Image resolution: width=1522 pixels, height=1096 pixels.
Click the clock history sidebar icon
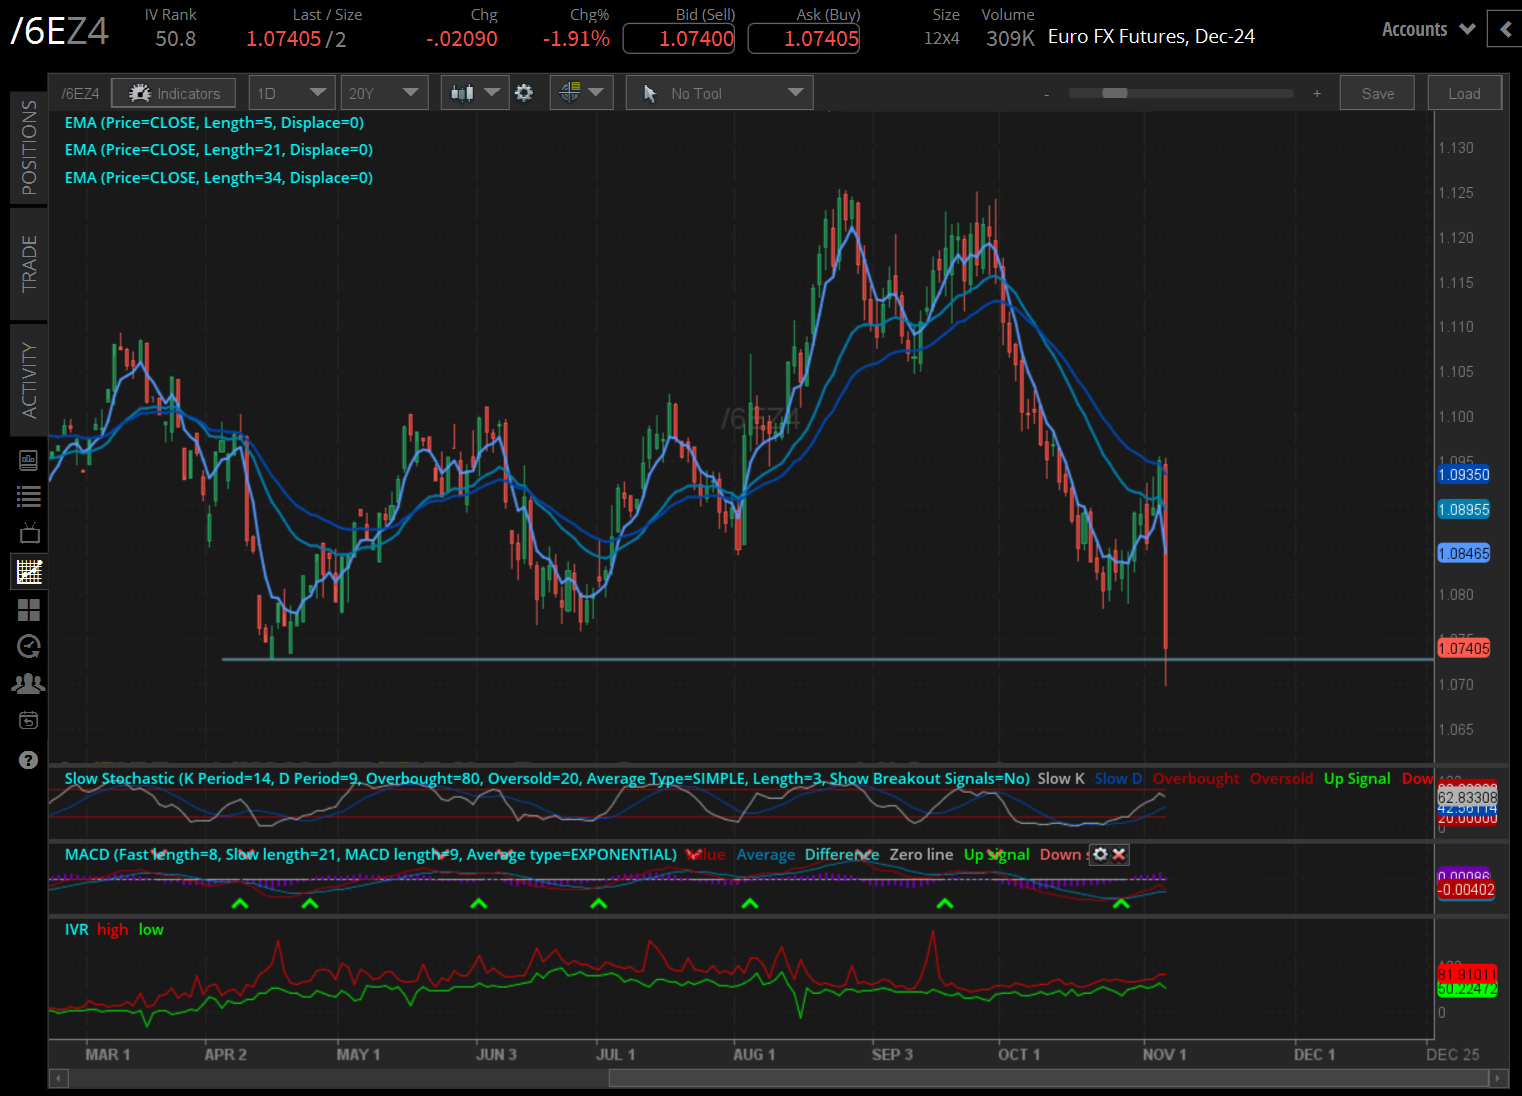pos(29,646)
